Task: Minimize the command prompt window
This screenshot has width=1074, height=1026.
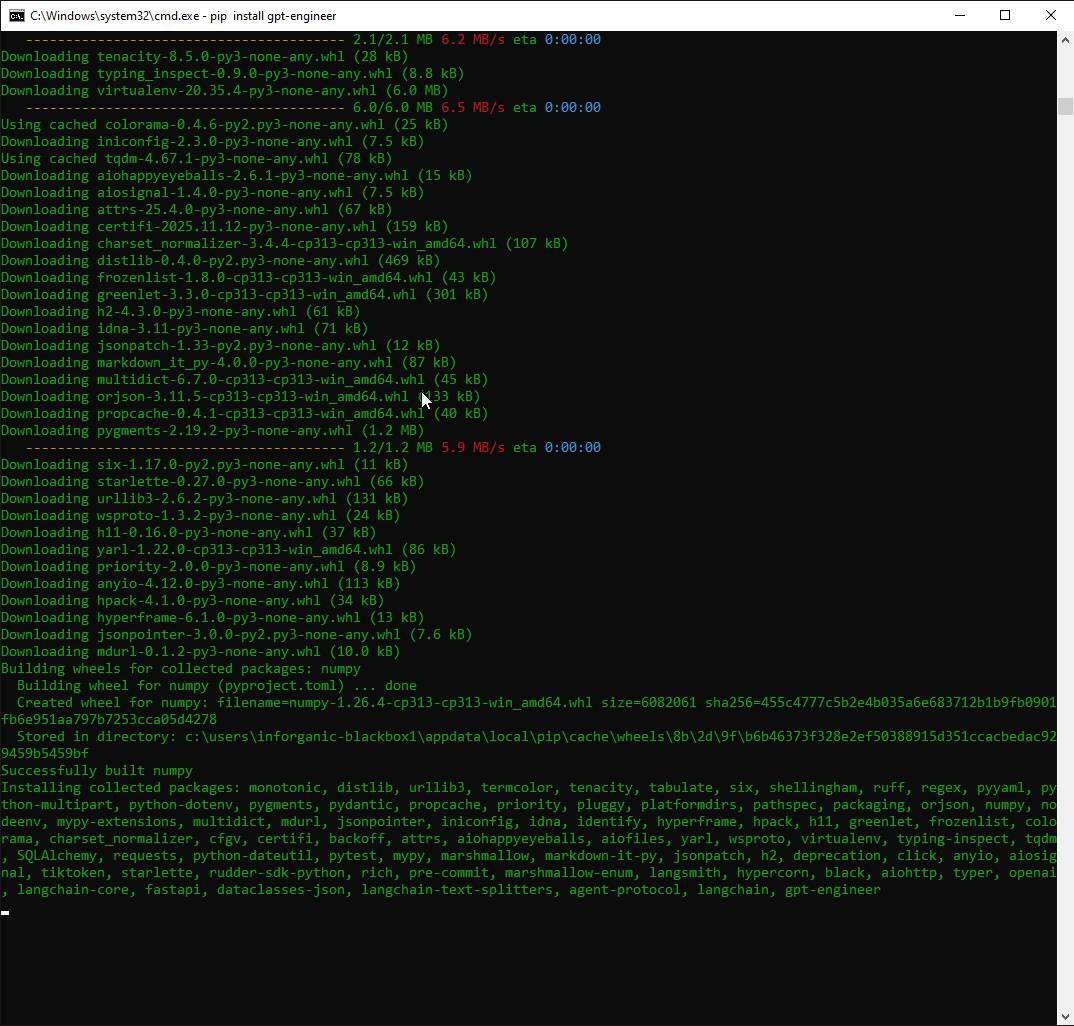Action: point(959,15)
